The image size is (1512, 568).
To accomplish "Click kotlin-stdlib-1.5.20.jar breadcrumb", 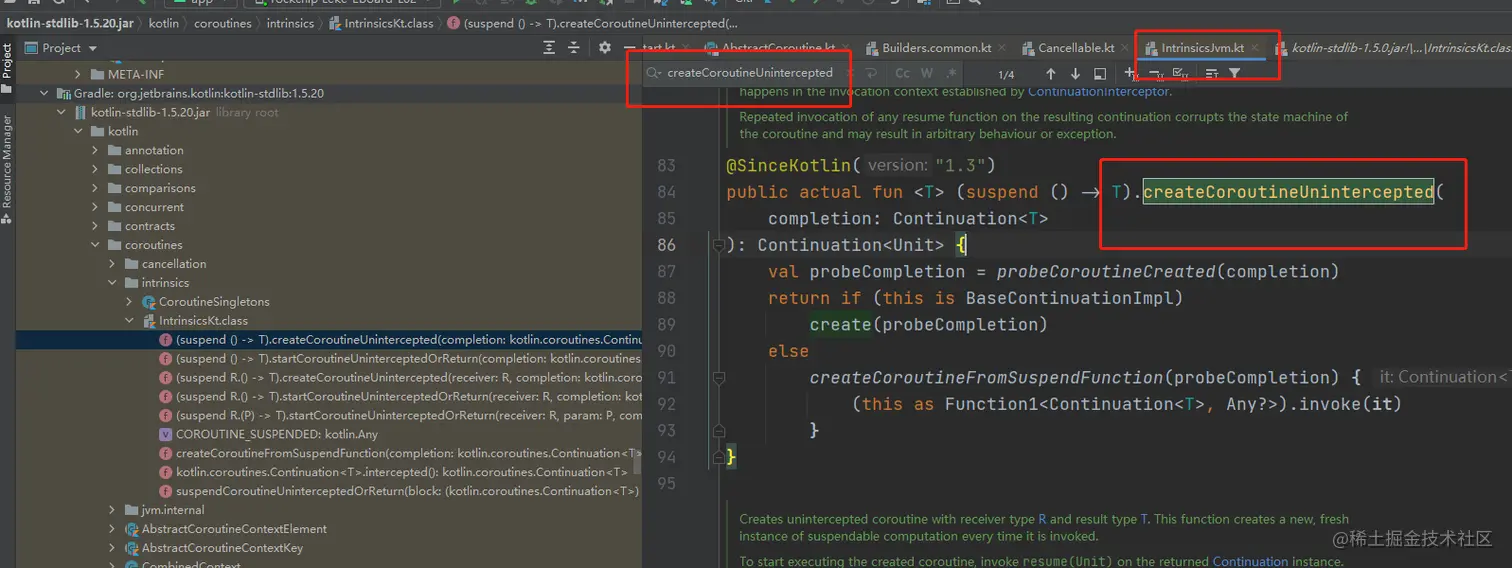I will [71, 23].
